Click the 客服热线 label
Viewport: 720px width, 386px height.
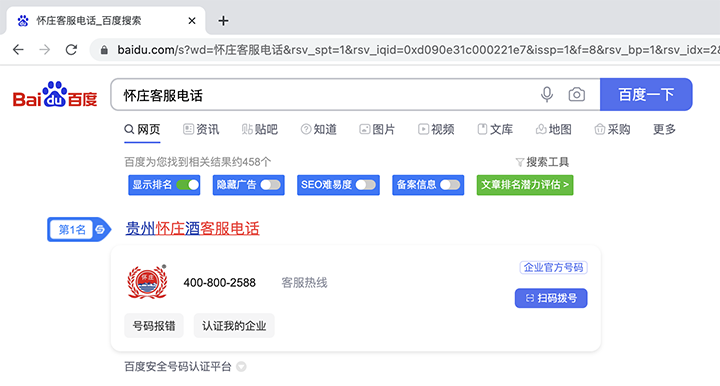click(304, 283)
